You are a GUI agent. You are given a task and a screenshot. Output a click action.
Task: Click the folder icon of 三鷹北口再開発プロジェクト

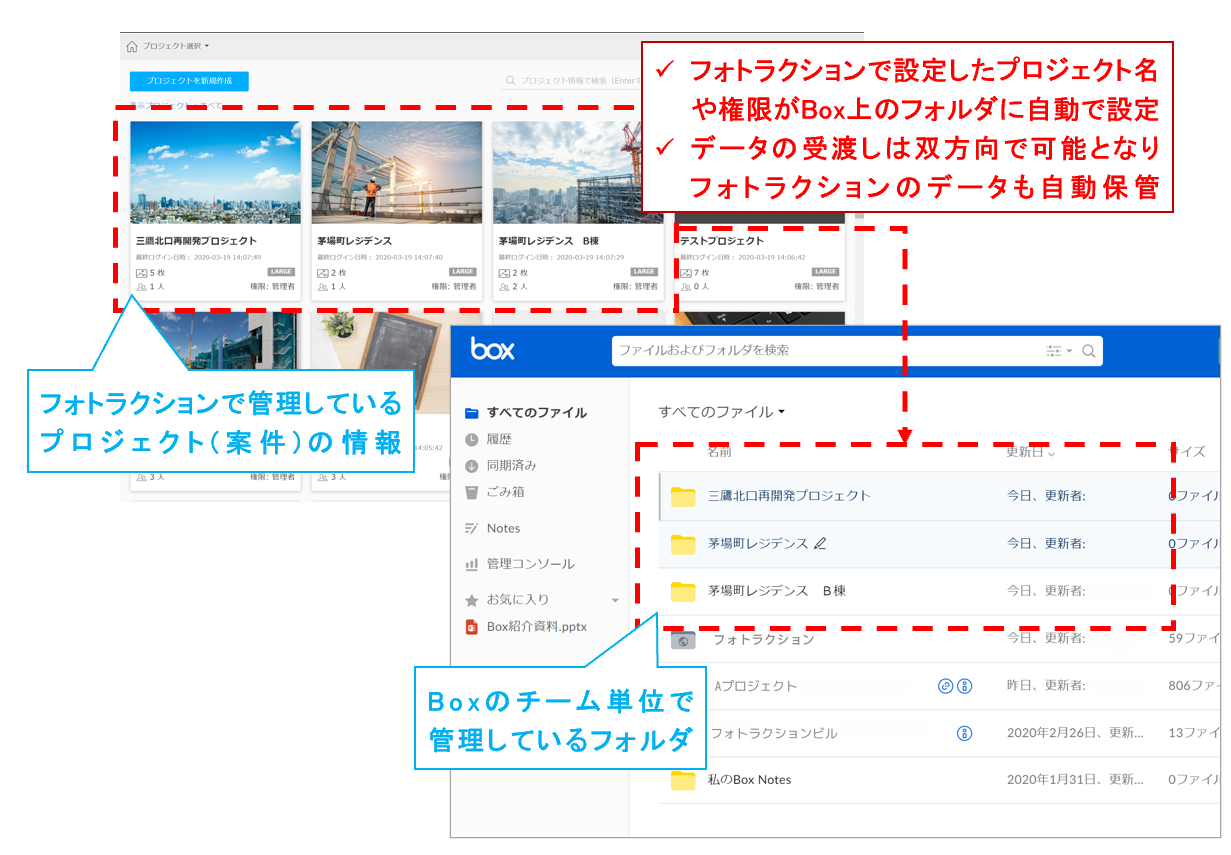[x=683, y=496]
